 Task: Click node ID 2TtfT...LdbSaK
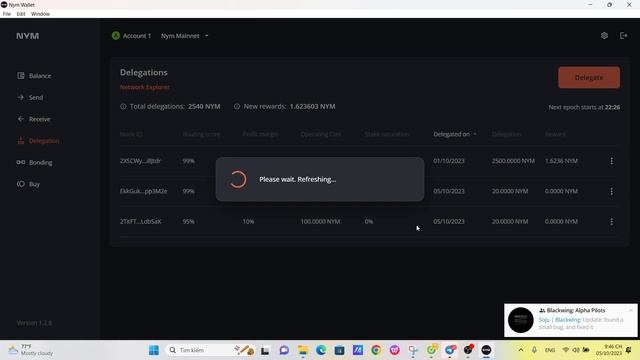[140, 221]
